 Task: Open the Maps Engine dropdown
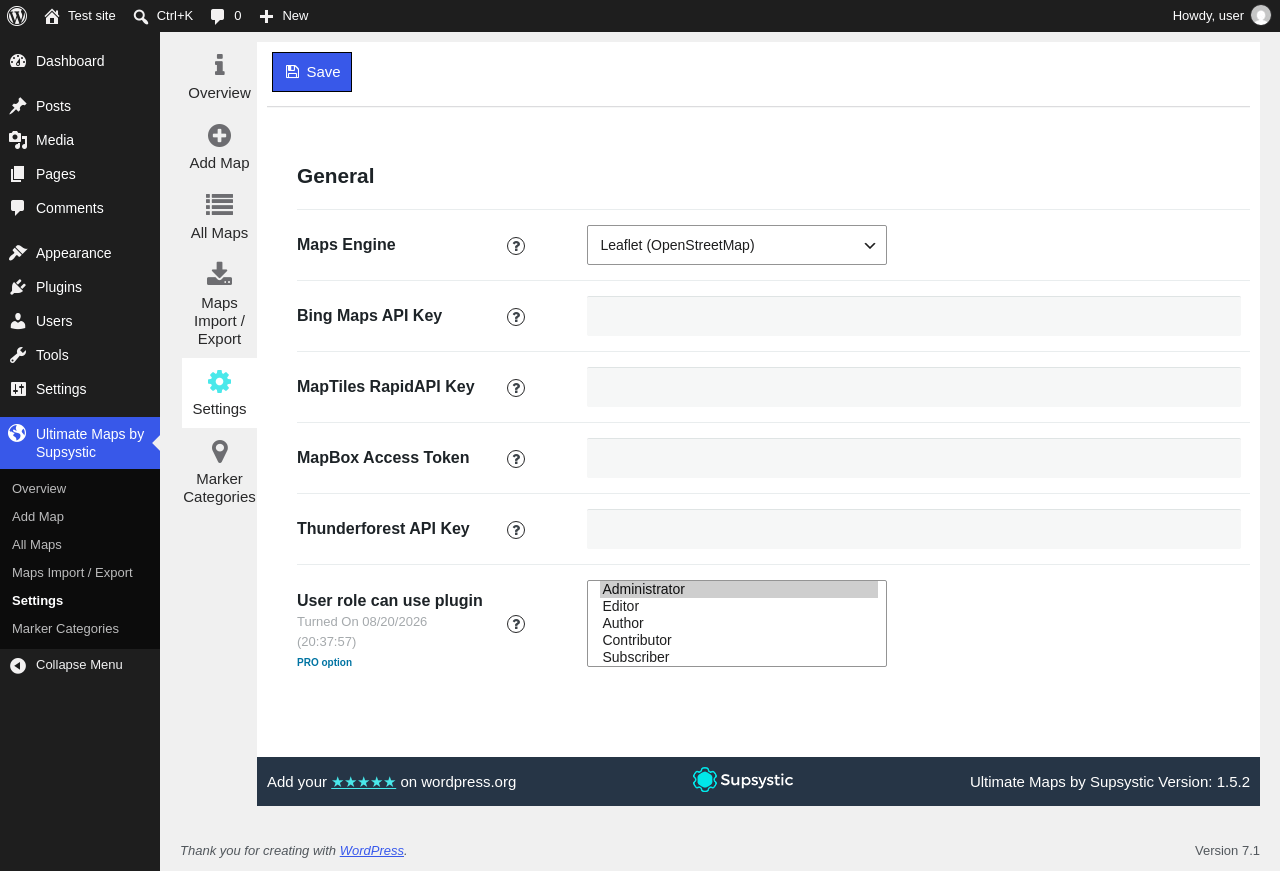(737, 245)
